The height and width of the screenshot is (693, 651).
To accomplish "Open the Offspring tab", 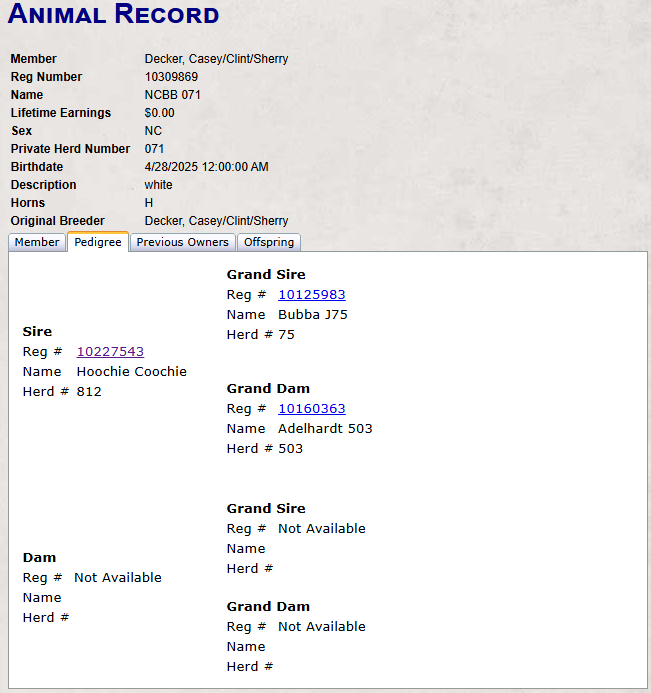I will [269, 242].
